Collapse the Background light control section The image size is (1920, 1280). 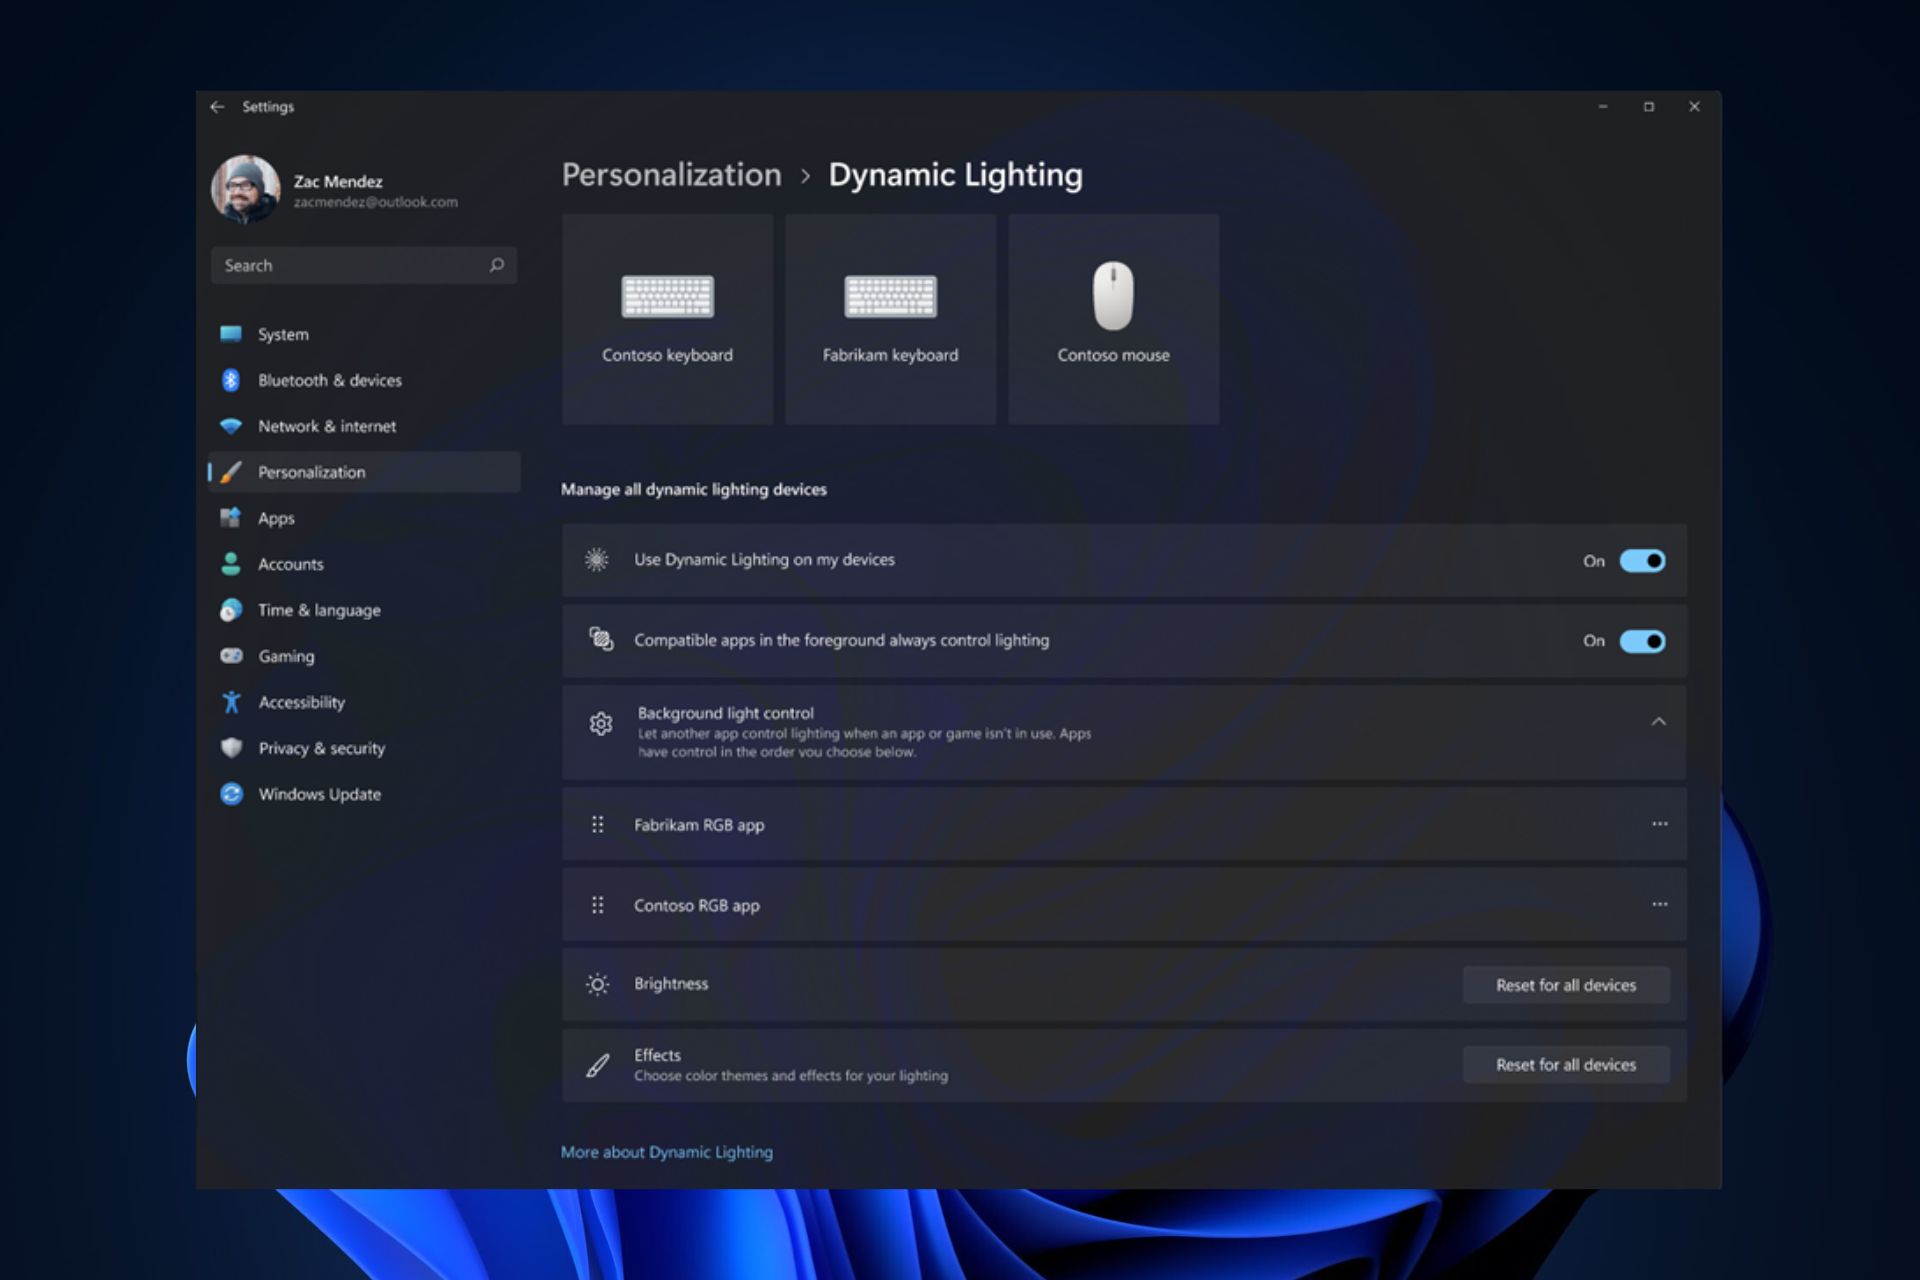[x=1659, y=722]
